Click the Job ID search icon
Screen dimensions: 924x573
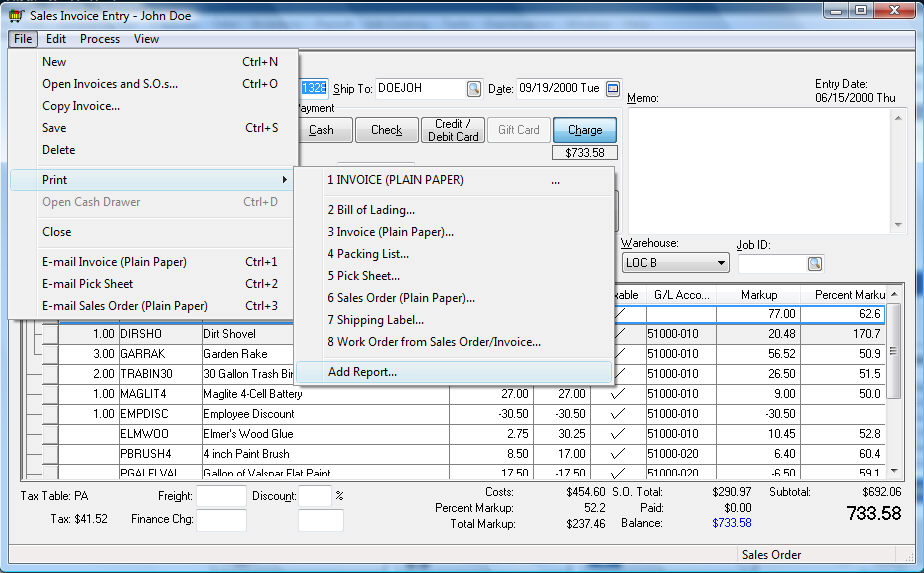tap(814, 264)
